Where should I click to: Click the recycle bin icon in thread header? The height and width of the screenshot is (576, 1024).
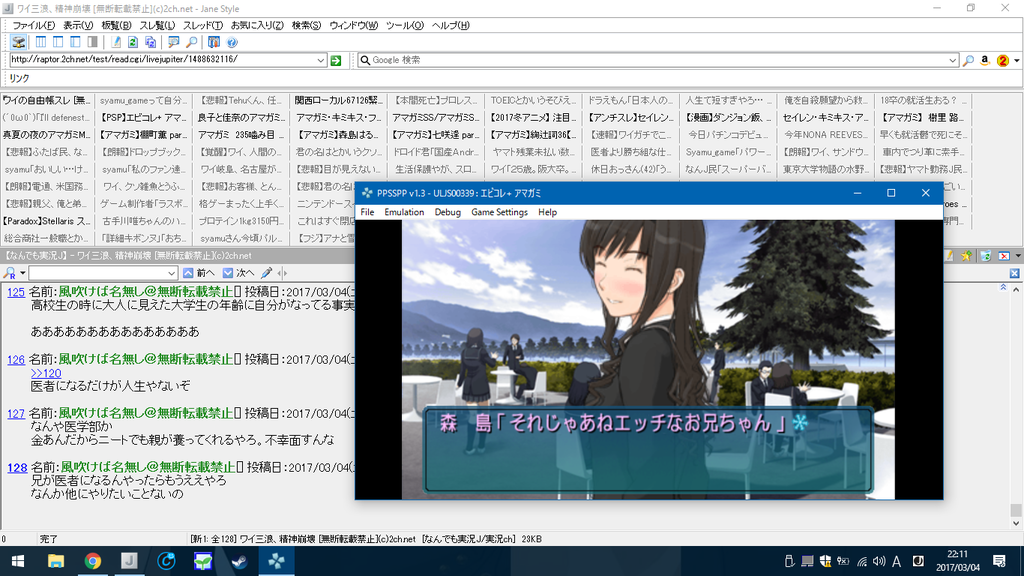pyautogui.click(x=985, y=256)
